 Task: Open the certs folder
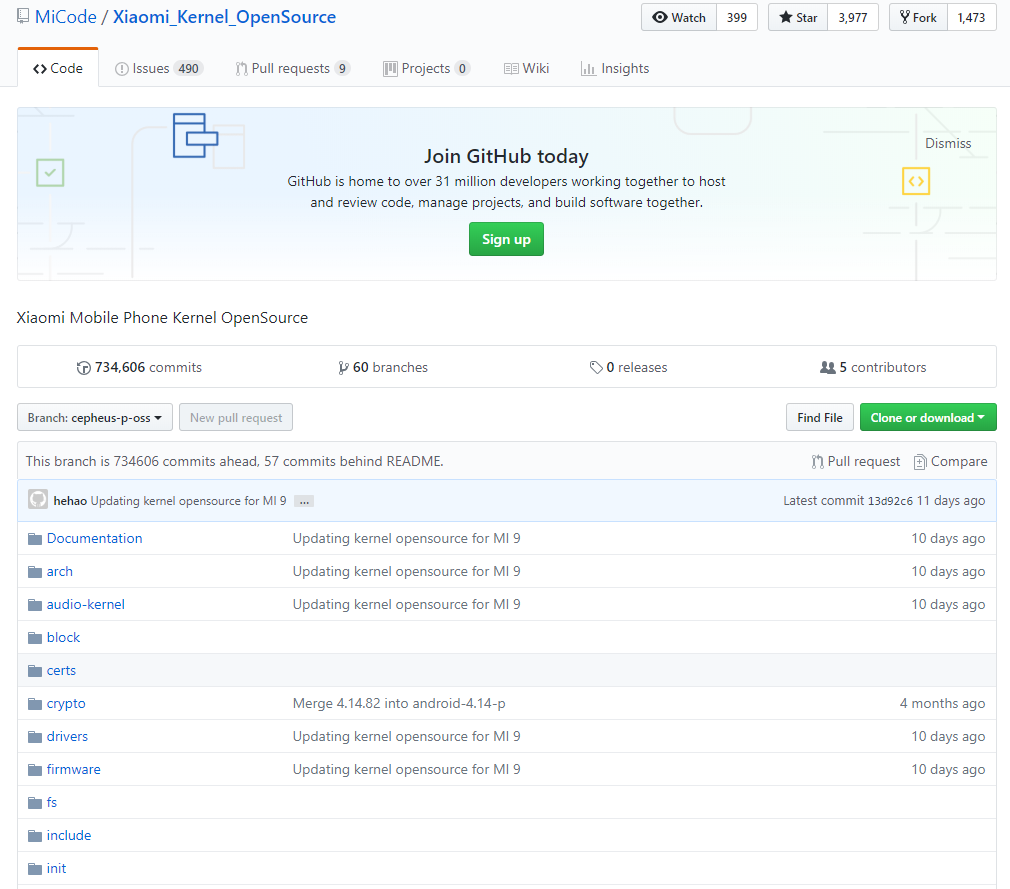click(x=61, y=671)
